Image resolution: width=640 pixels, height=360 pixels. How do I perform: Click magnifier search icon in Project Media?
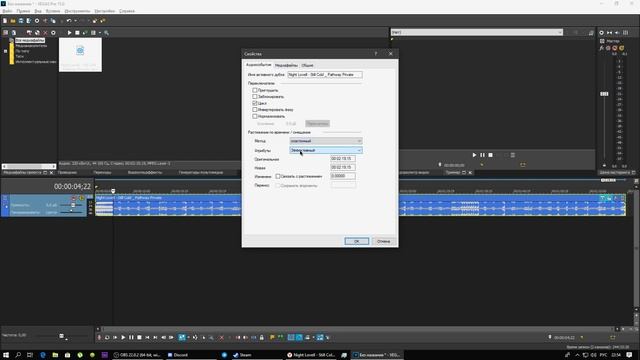point(106,33)
